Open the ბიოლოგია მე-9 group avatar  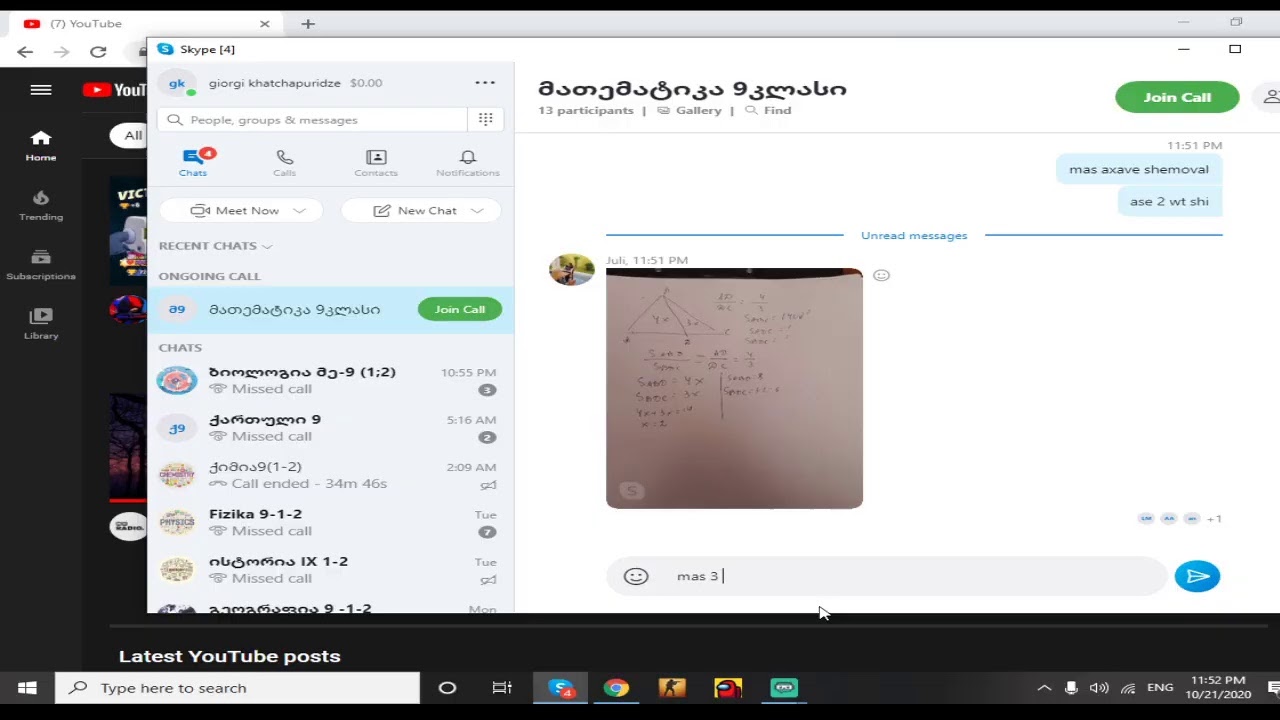(x=177, y=381)
